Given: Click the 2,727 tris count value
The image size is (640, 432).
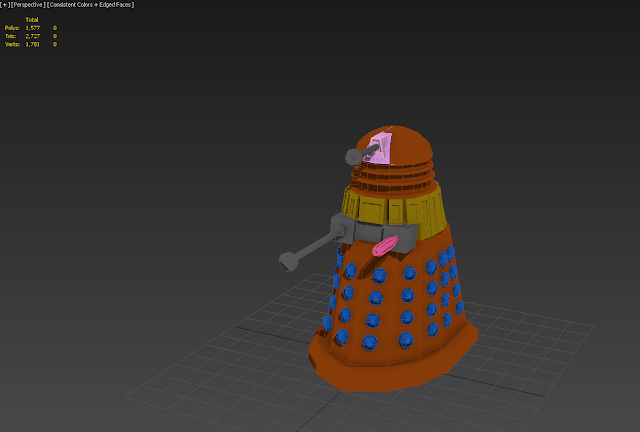Looking at the screenshot, I should 33,36.
